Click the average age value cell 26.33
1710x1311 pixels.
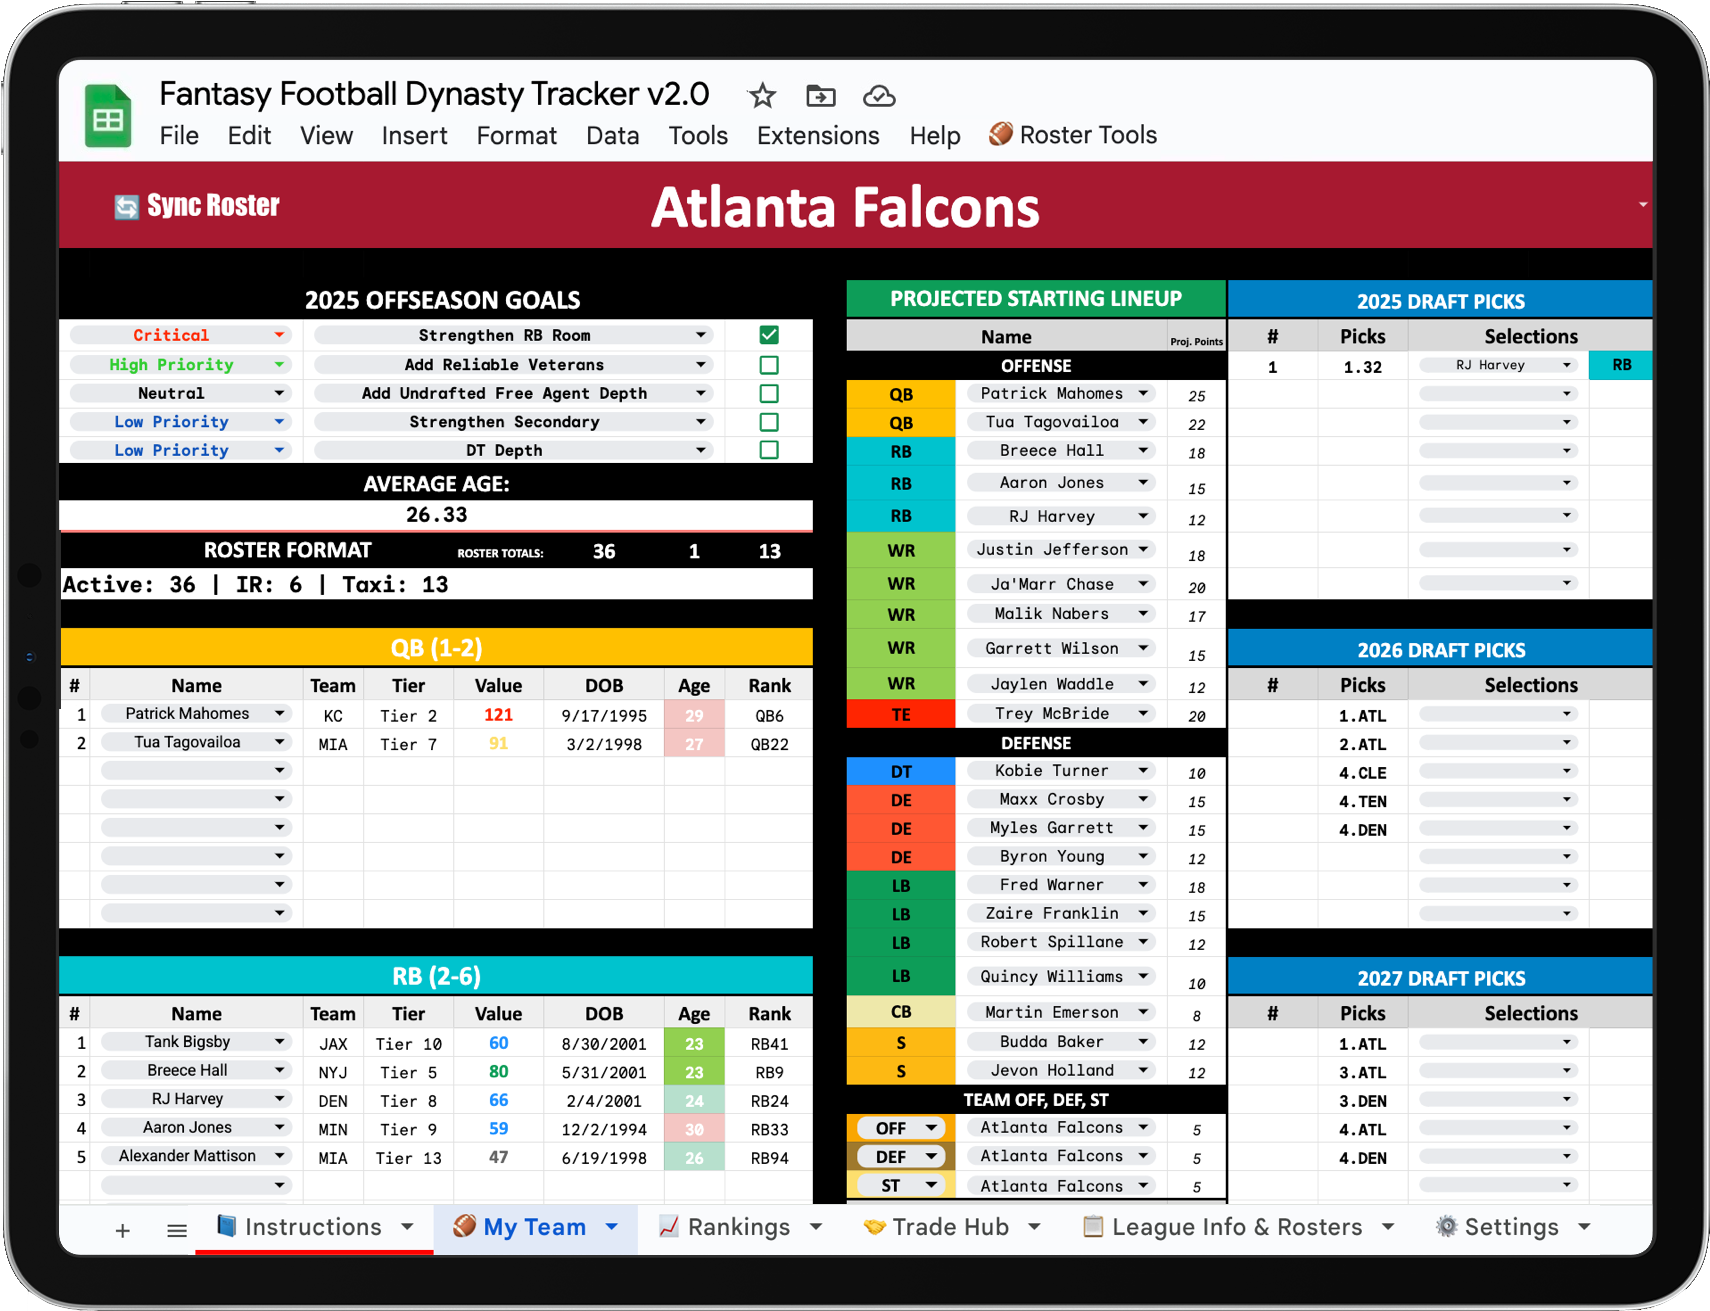click(436, 515)
